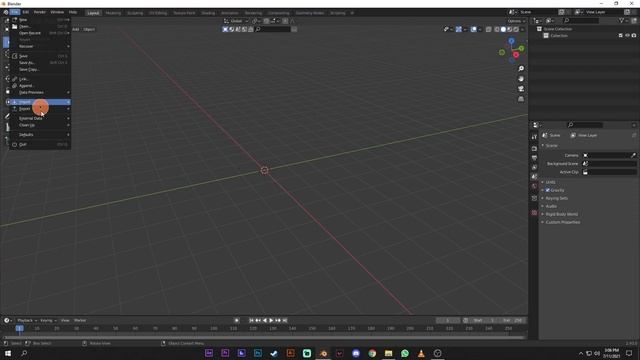Switch to the Sculpting workspace tab
The width and height of the screenshot is (640, 360).
click(x=135, y=13)
